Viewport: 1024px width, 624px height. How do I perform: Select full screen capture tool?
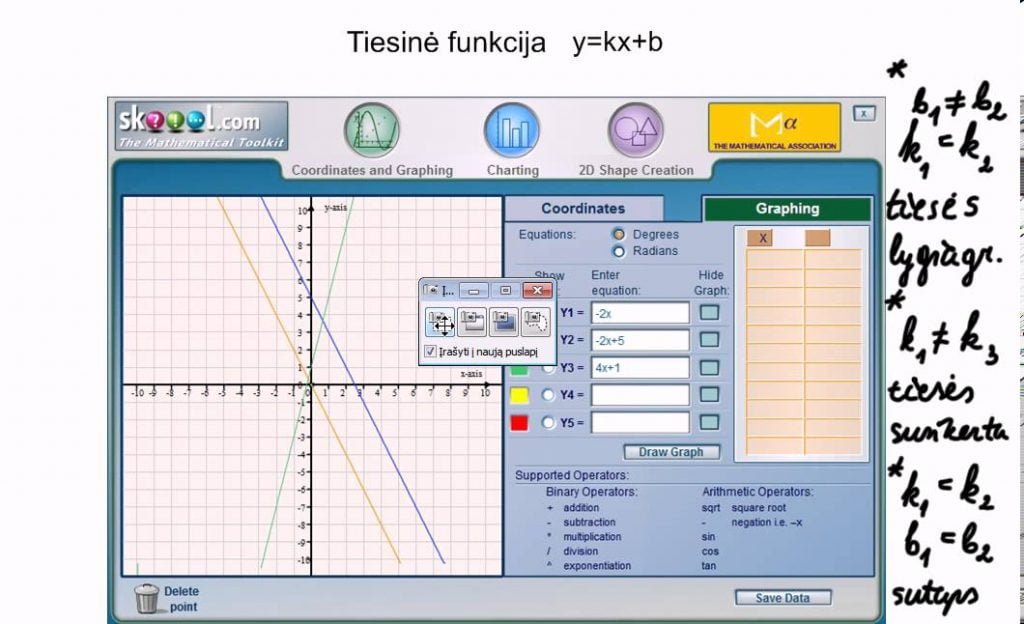tap(504, 322)
